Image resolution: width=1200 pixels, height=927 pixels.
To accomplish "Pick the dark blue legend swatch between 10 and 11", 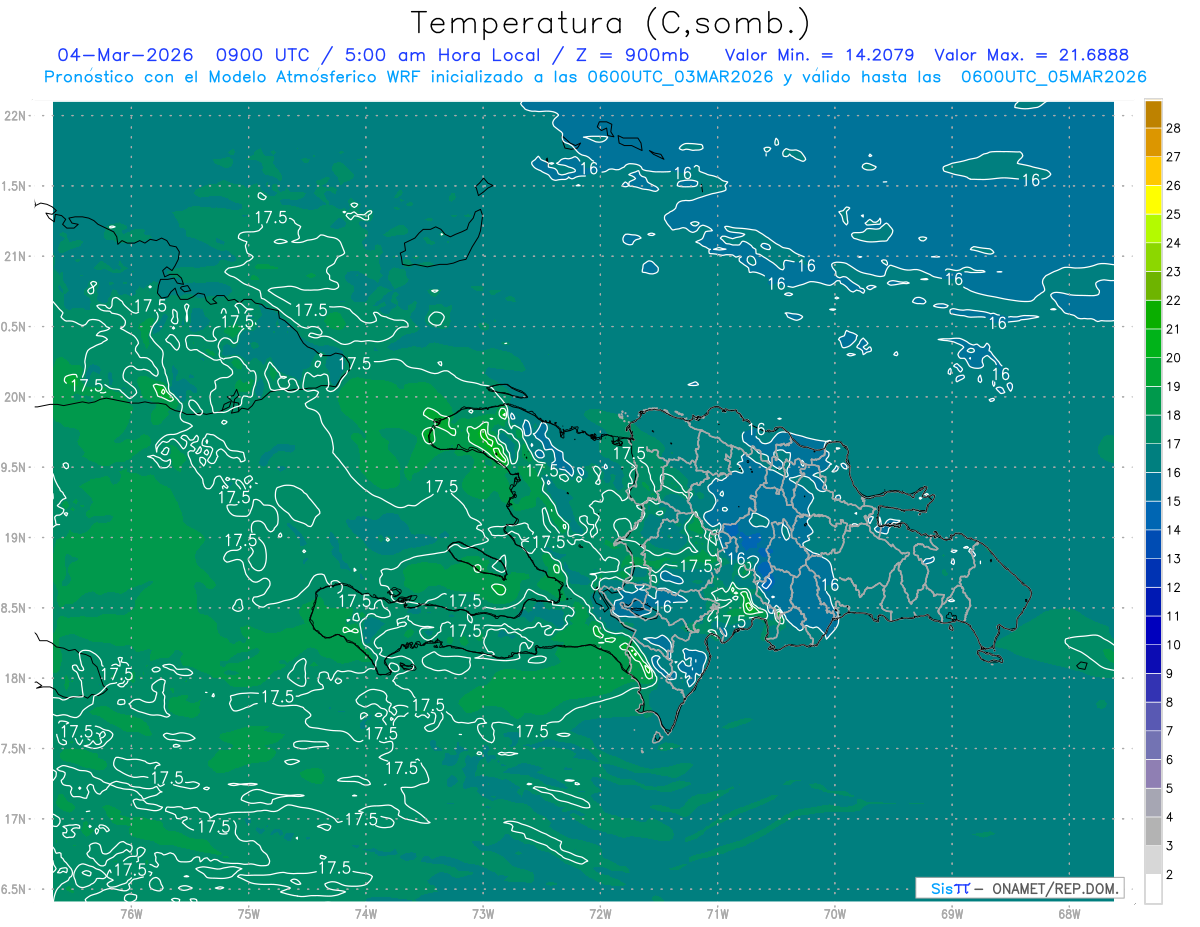I will pos(1153,631).
